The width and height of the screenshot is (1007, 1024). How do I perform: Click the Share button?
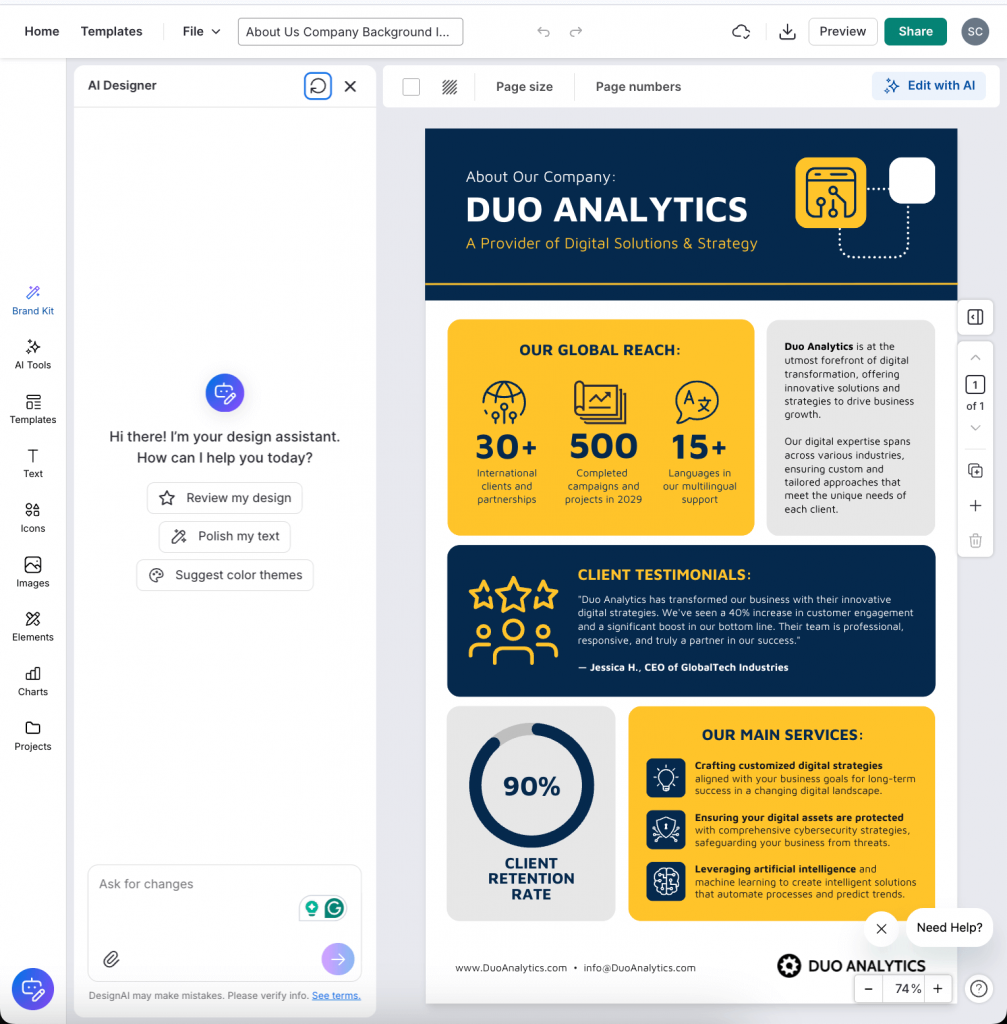pos(915,31)
